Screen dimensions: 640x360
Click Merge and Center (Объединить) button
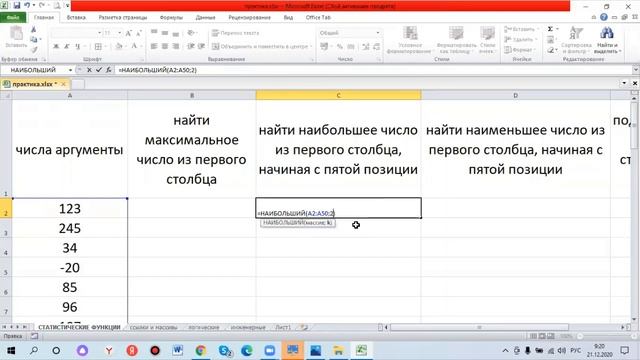pos(262,47)
